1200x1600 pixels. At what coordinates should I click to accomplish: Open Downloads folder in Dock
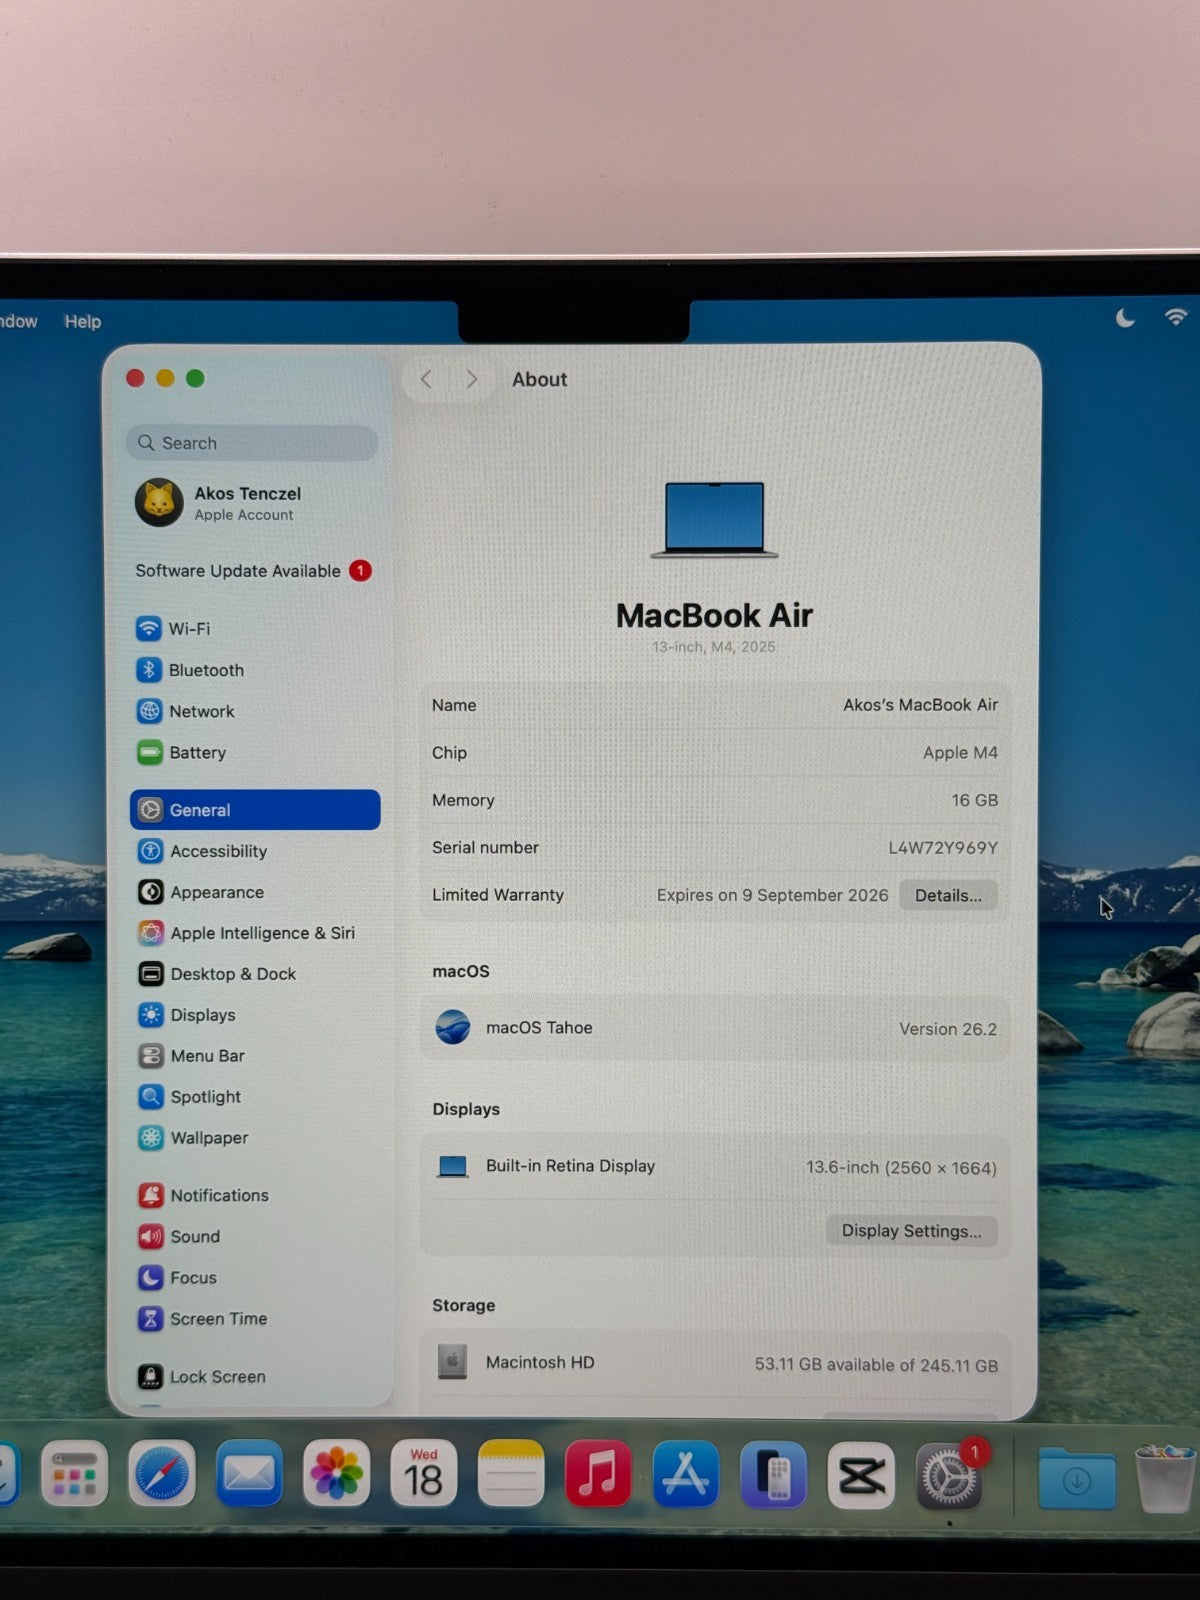coord(1076,1477)
